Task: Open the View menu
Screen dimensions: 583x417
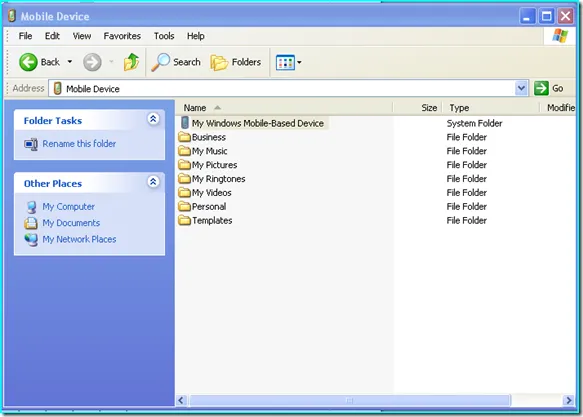Action: (82, 36)
